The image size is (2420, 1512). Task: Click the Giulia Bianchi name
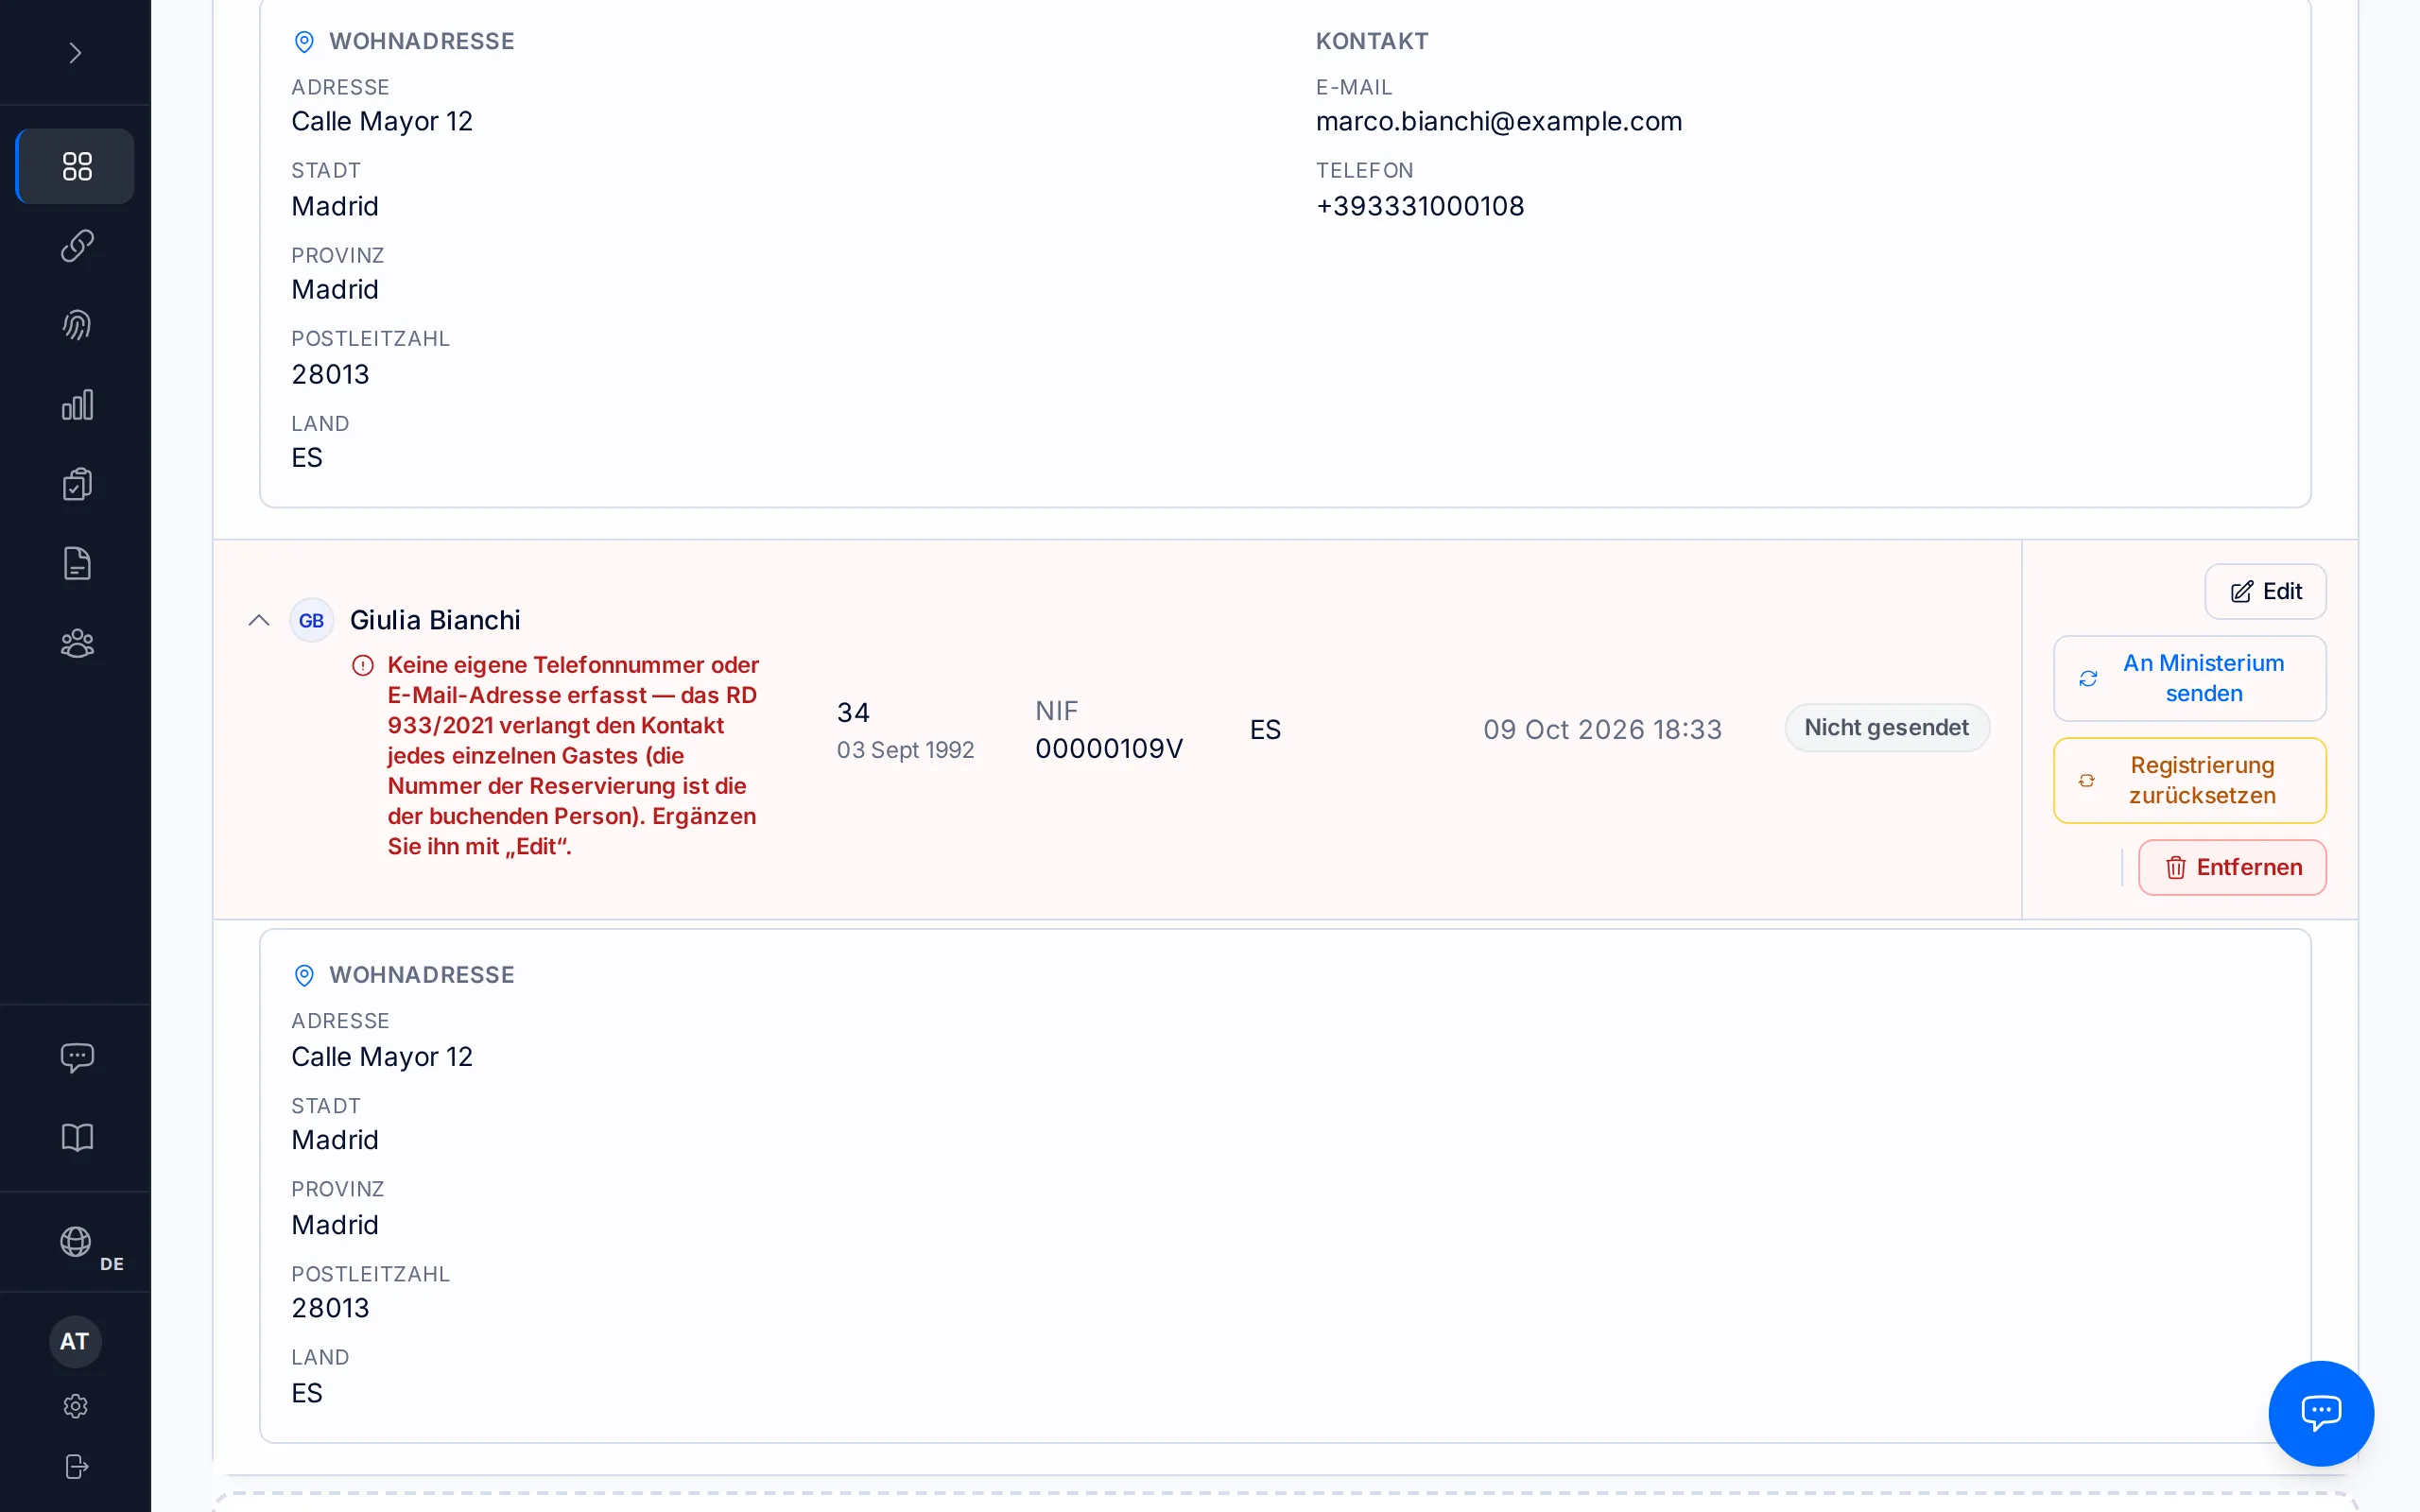(435, 620)
